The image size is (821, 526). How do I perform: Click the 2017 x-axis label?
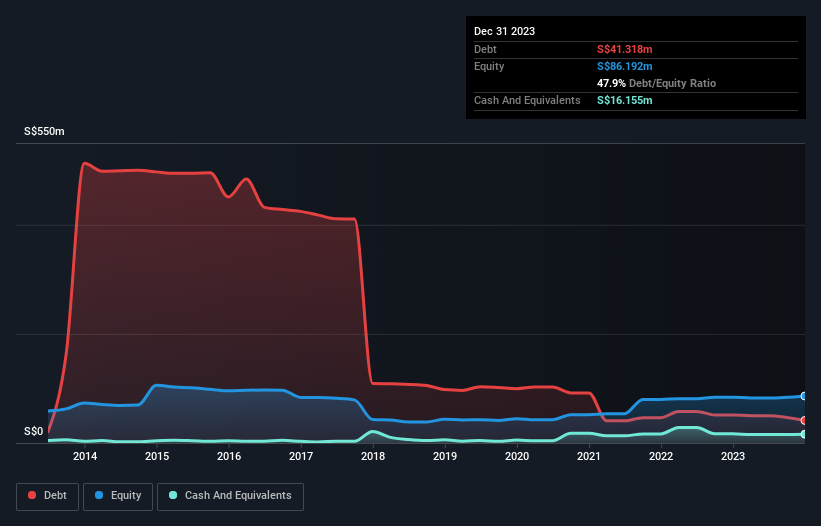coord(301,456)
